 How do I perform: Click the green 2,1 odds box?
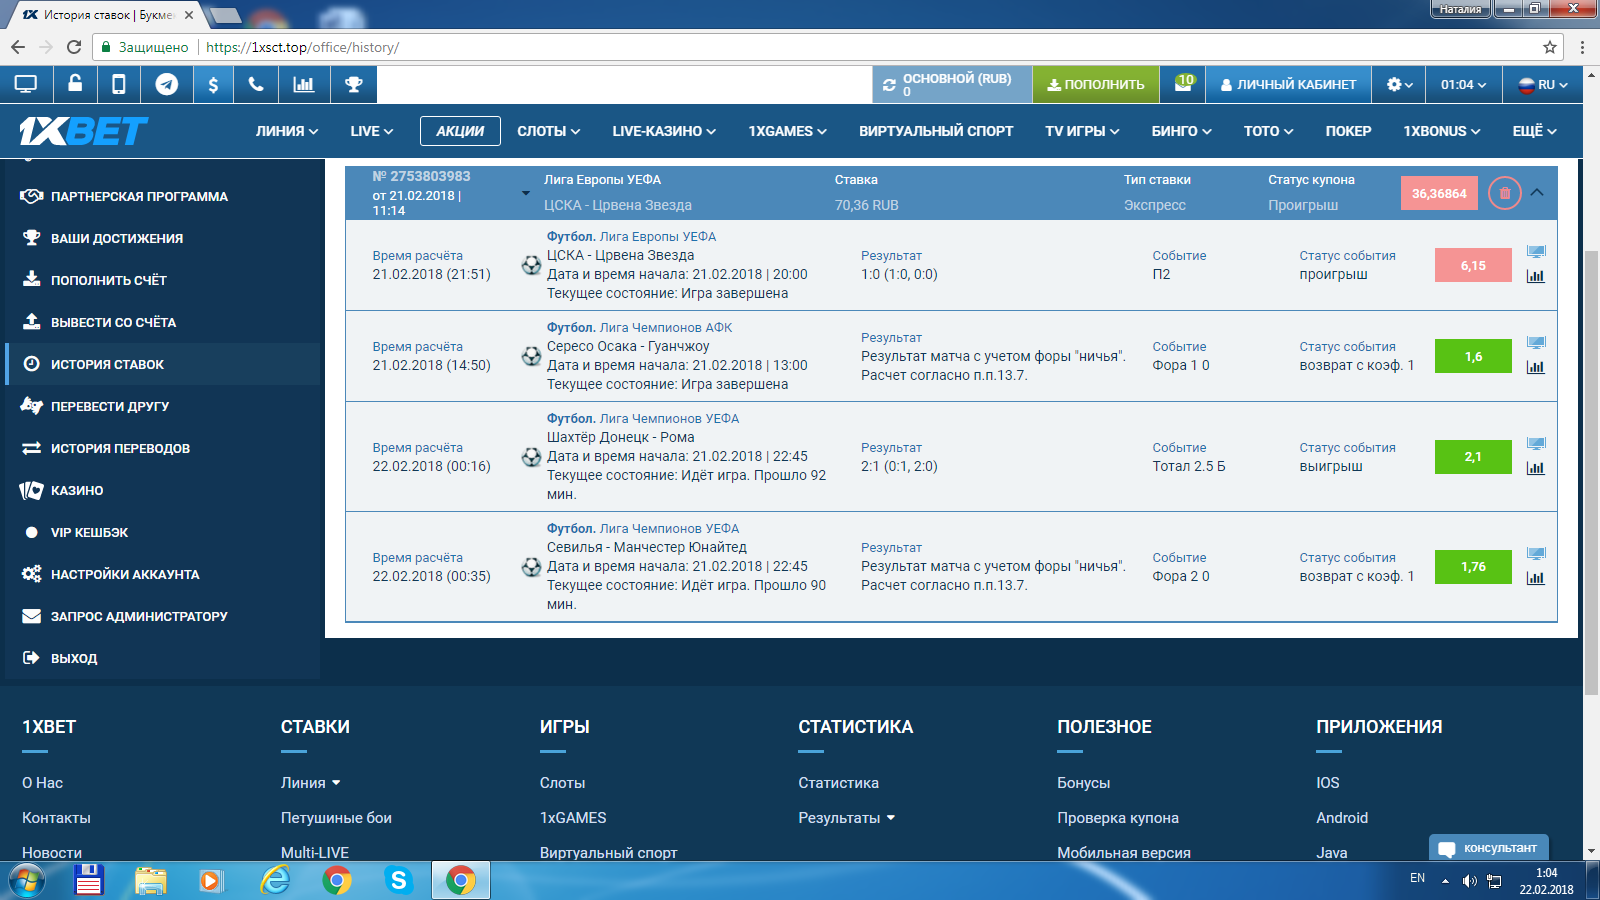[1472, 457]
